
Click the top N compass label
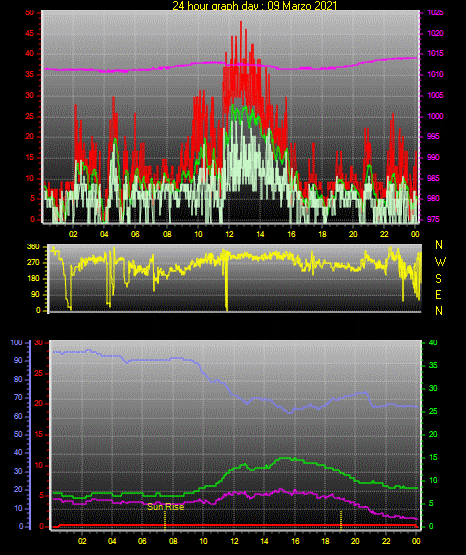439,245
